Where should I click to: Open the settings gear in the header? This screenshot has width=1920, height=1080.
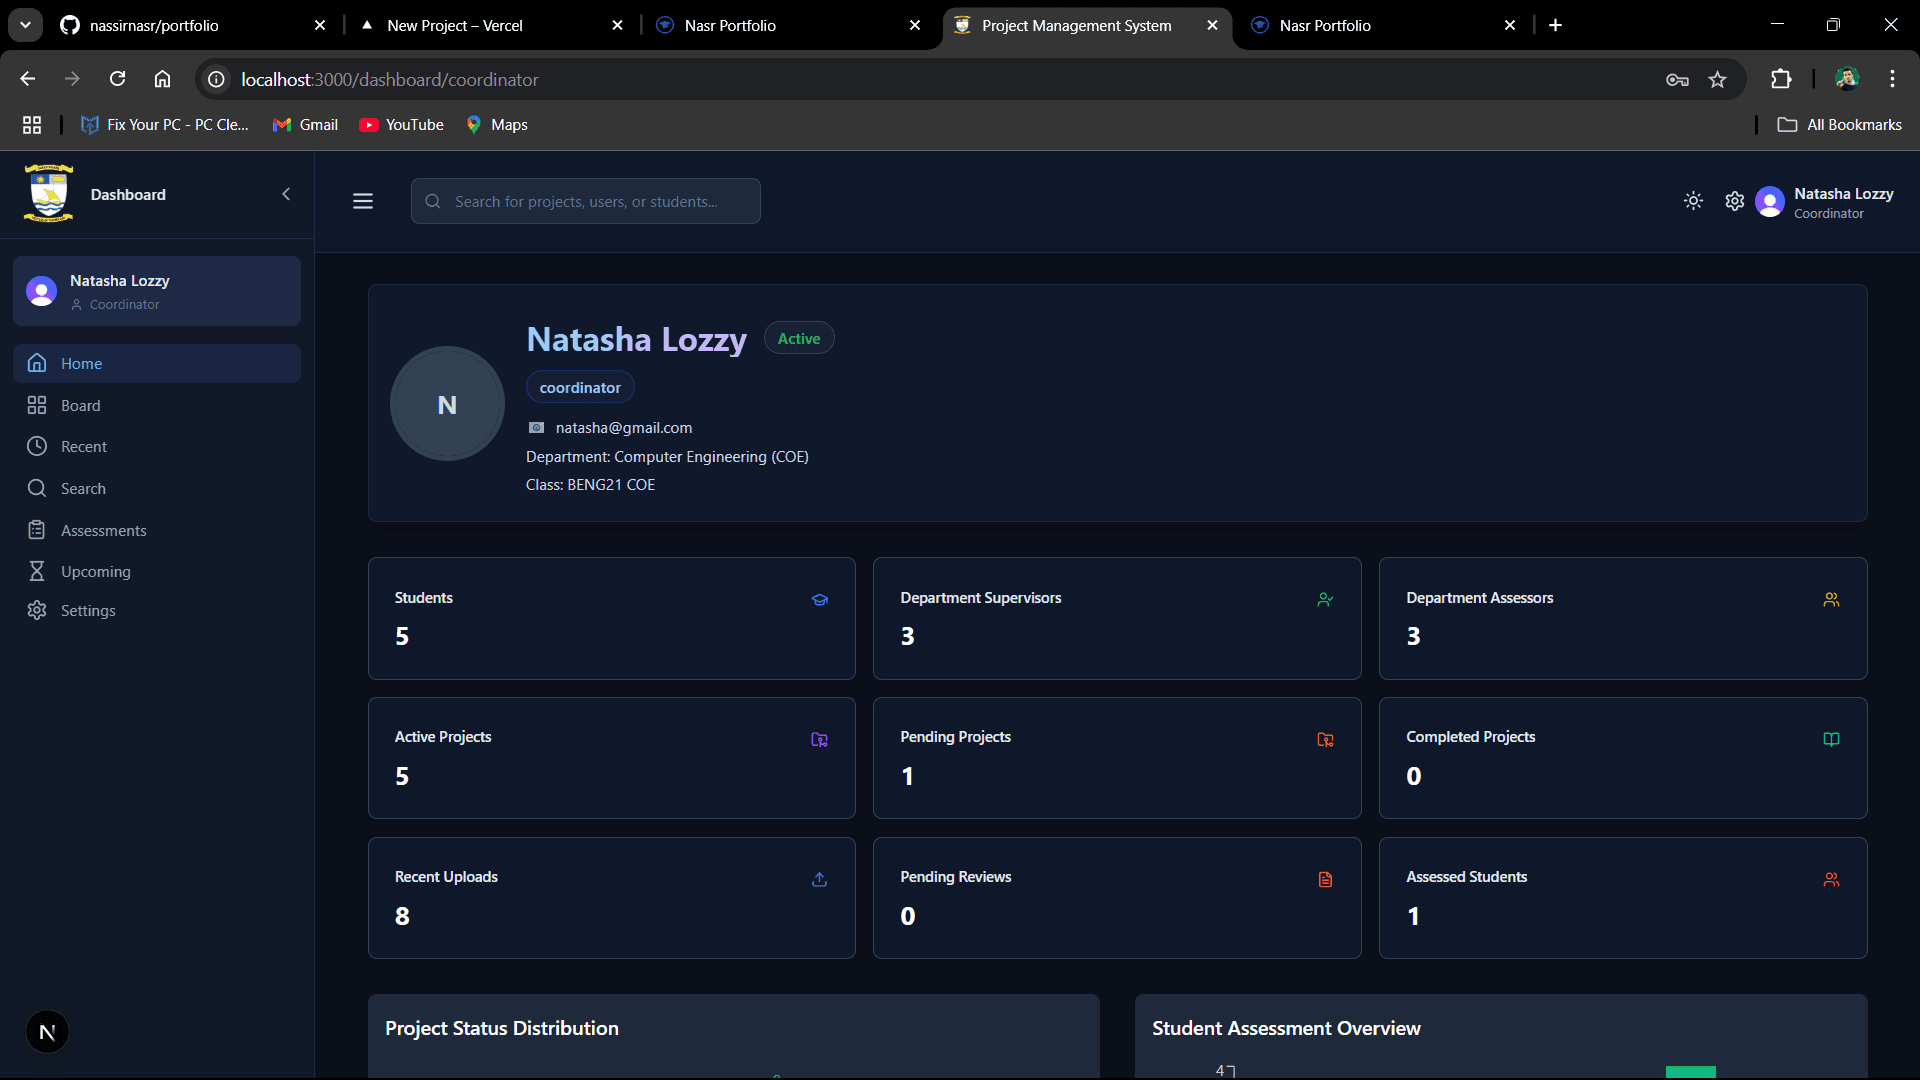click(1735, 201)
